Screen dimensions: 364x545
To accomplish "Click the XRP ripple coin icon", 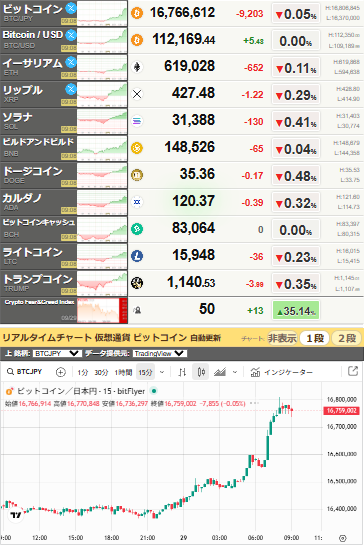I will (x=137, y=94).
